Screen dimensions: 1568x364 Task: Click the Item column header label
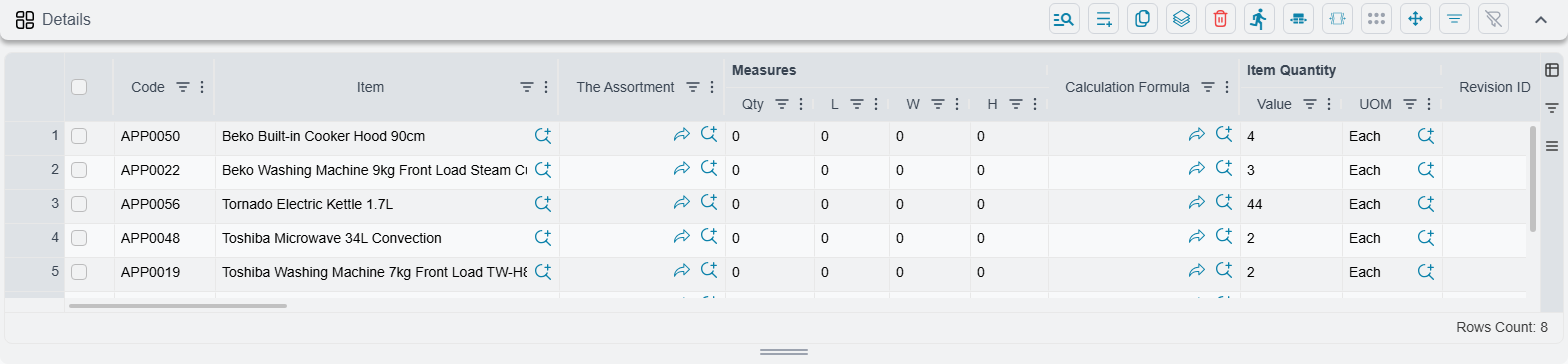point(370,87)
